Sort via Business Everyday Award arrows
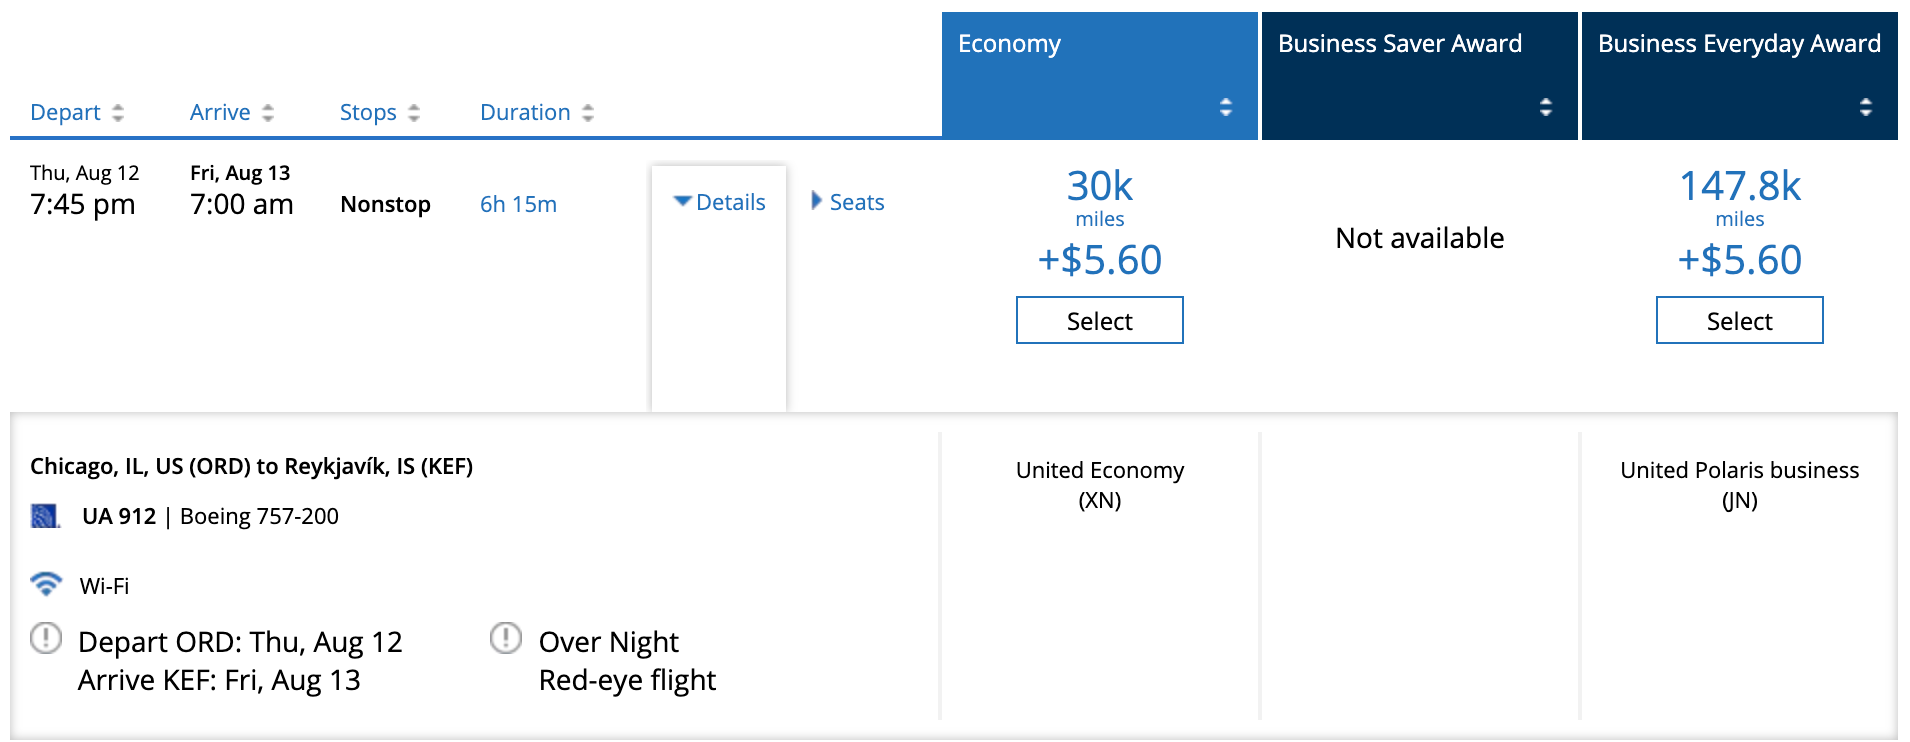This screenshot has height=742, width=1910. (1866, 107)
